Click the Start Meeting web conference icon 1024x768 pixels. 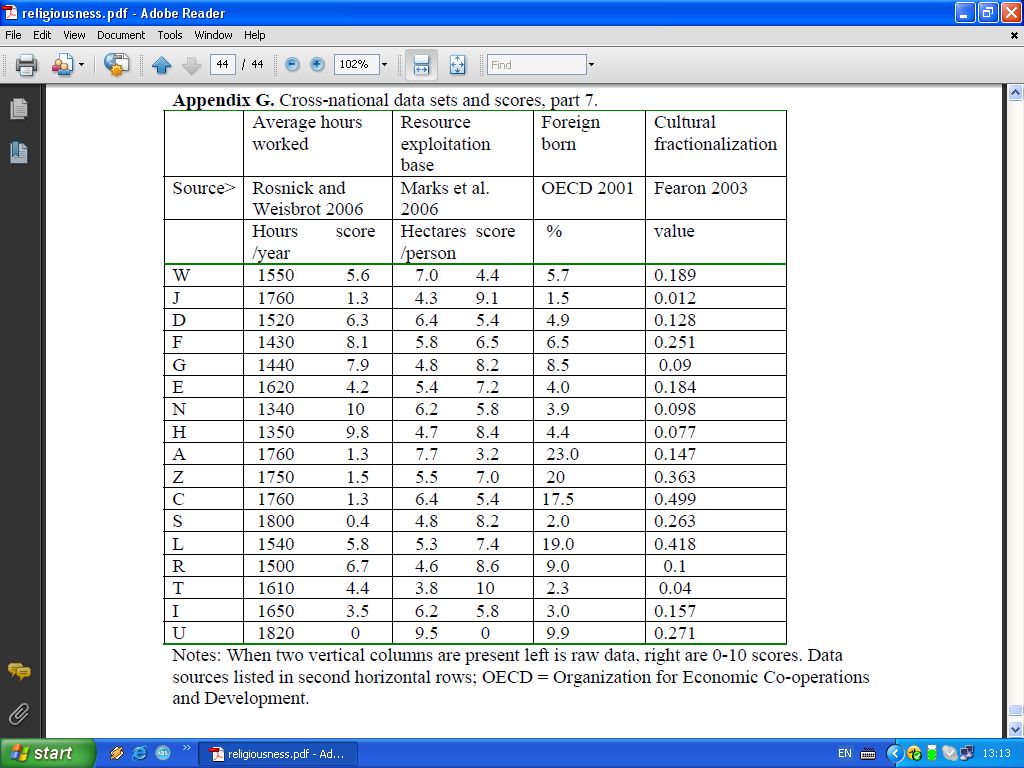[x=116, y=65]
